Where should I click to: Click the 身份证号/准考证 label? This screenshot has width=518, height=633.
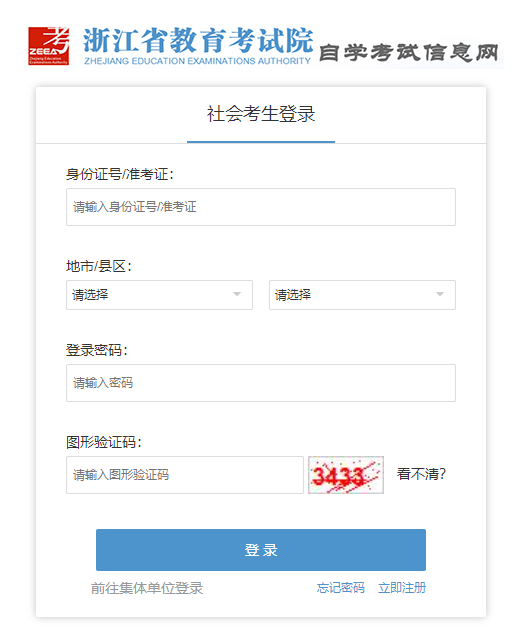120,174
